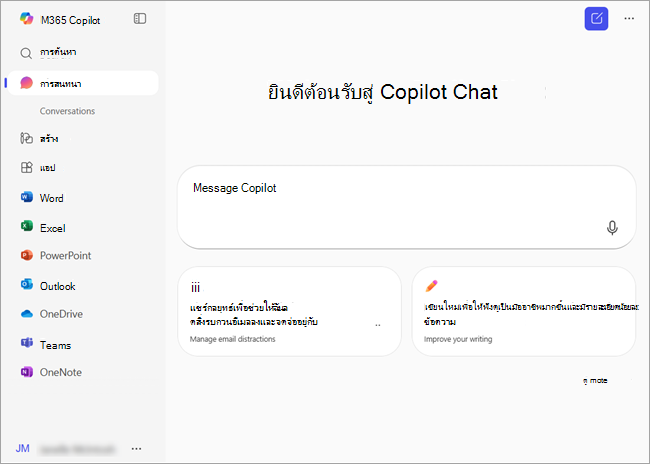Choose the Improve your writing prompt card
The height and width of the screenshot is (464, 650).
coord(524,311)
